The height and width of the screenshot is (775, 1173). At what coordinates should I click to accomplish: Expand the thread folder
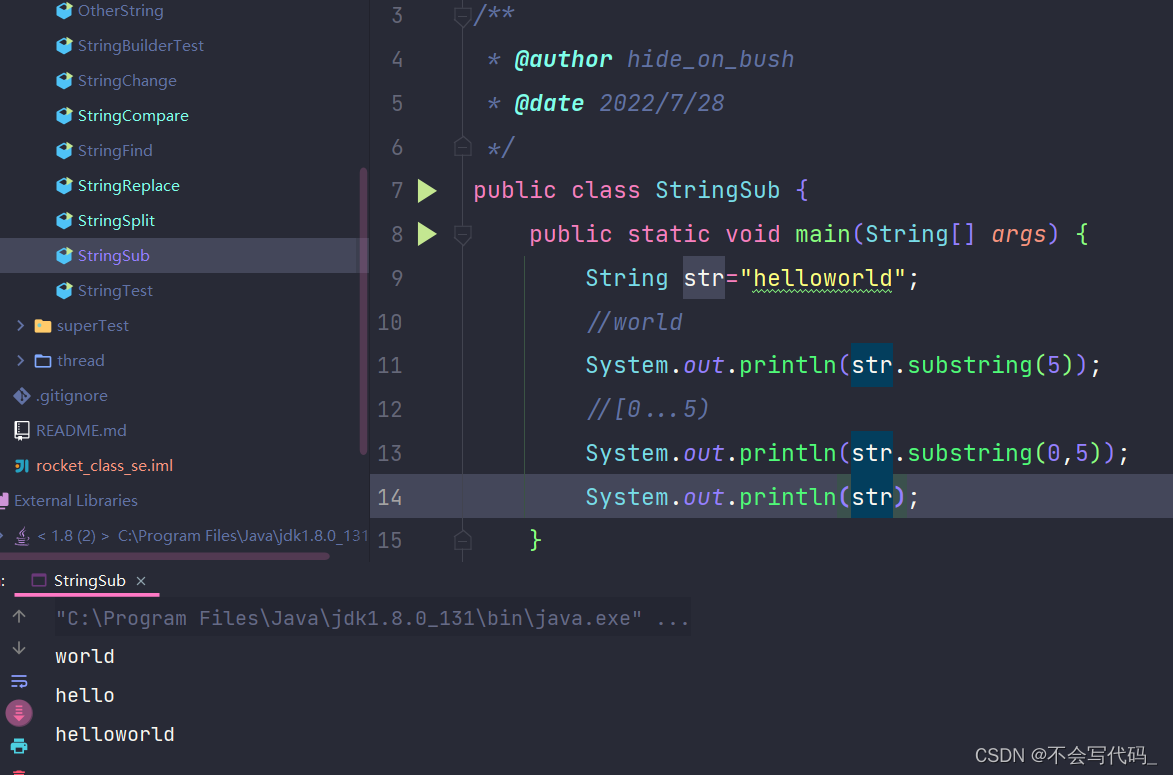click(20, 361)
